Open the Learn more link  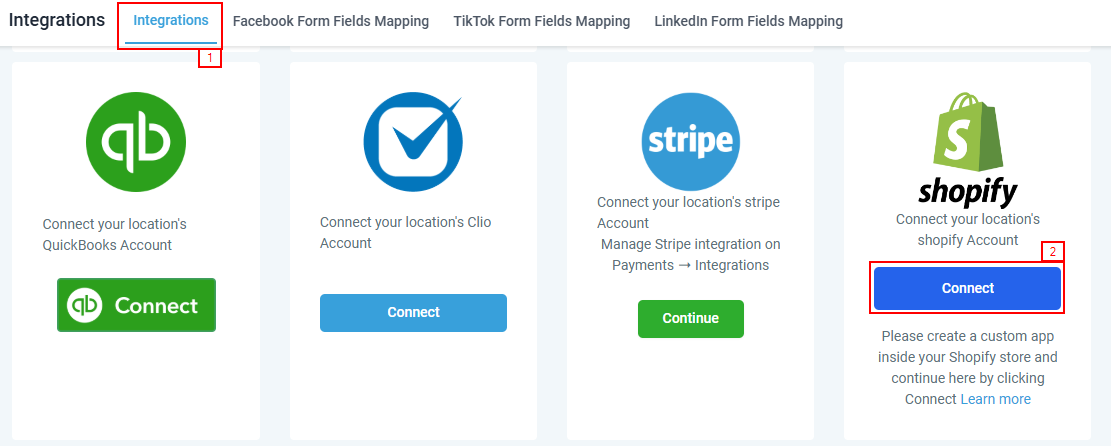(995, 399)
